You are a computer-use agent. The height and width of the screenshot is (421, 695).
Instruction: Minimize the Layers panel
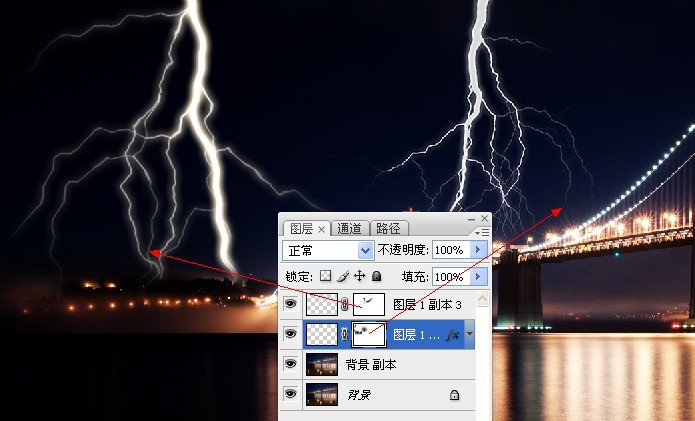(x=471, y=219)
